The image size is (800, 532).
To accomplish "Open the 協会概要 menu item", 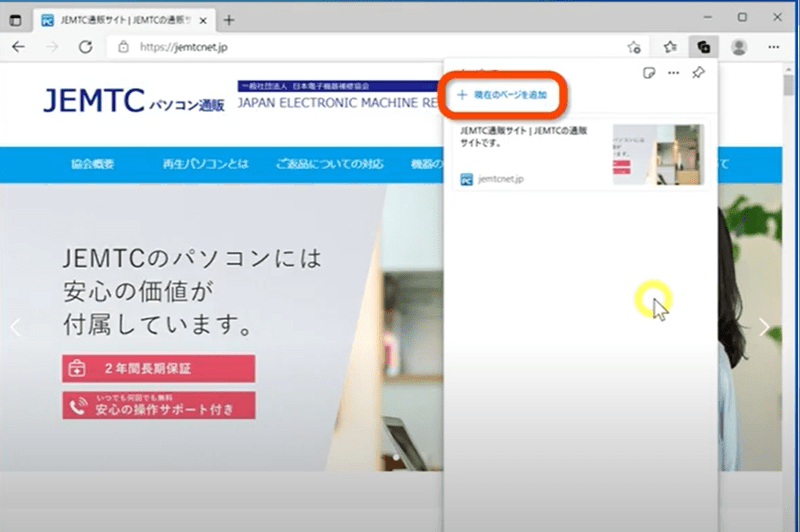I will coord(92,164).
